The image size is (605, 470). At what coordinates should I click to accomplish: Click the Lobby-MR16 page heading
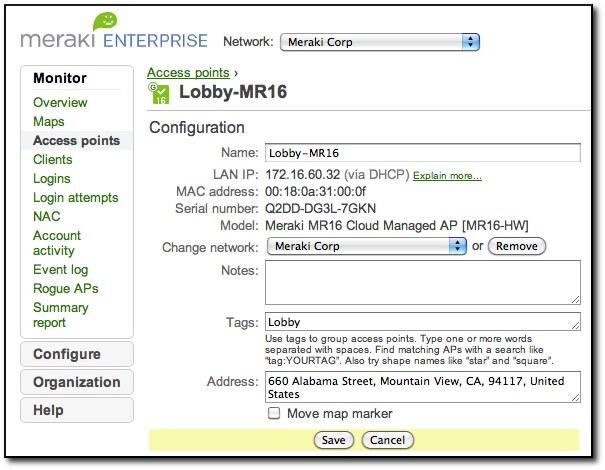click(x=233, y=92)
